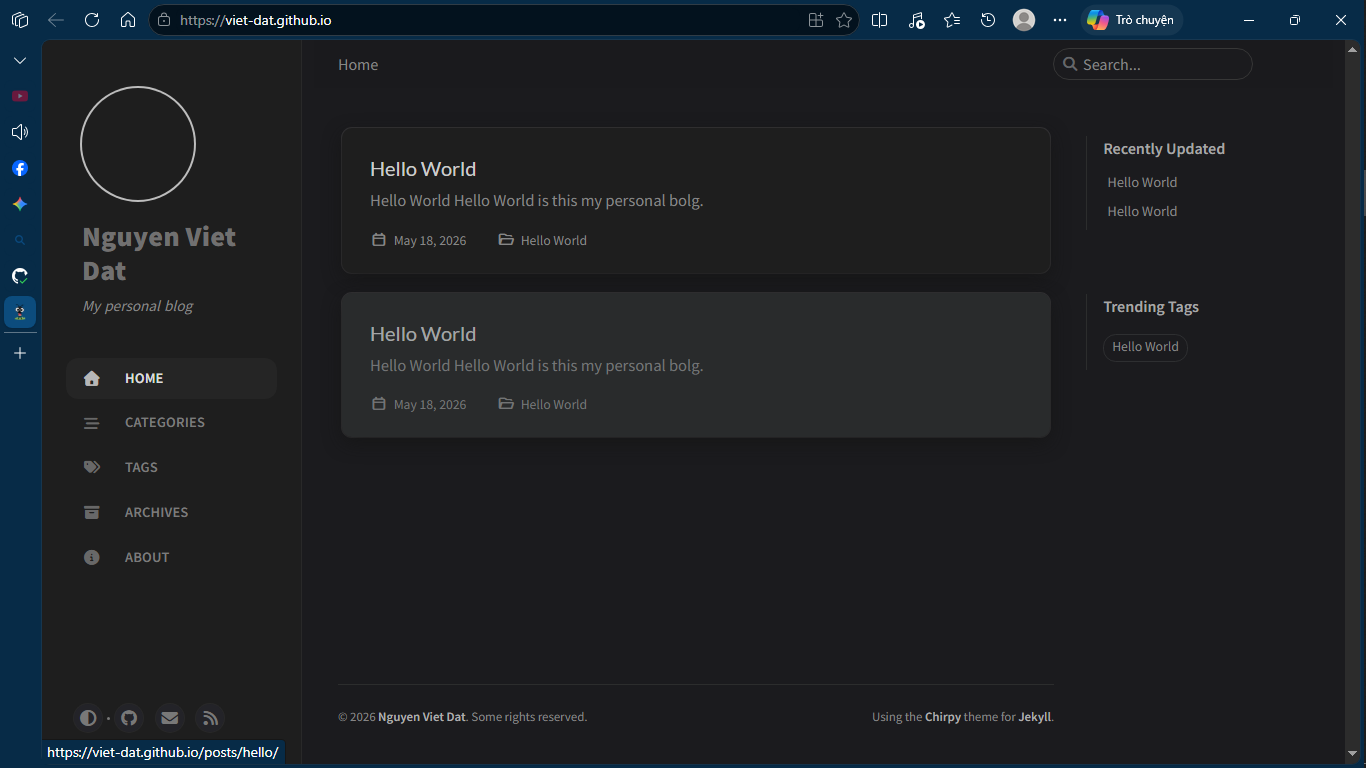Switch to the Facebook tab
The image size is (1366, 768).
(20, 168)
